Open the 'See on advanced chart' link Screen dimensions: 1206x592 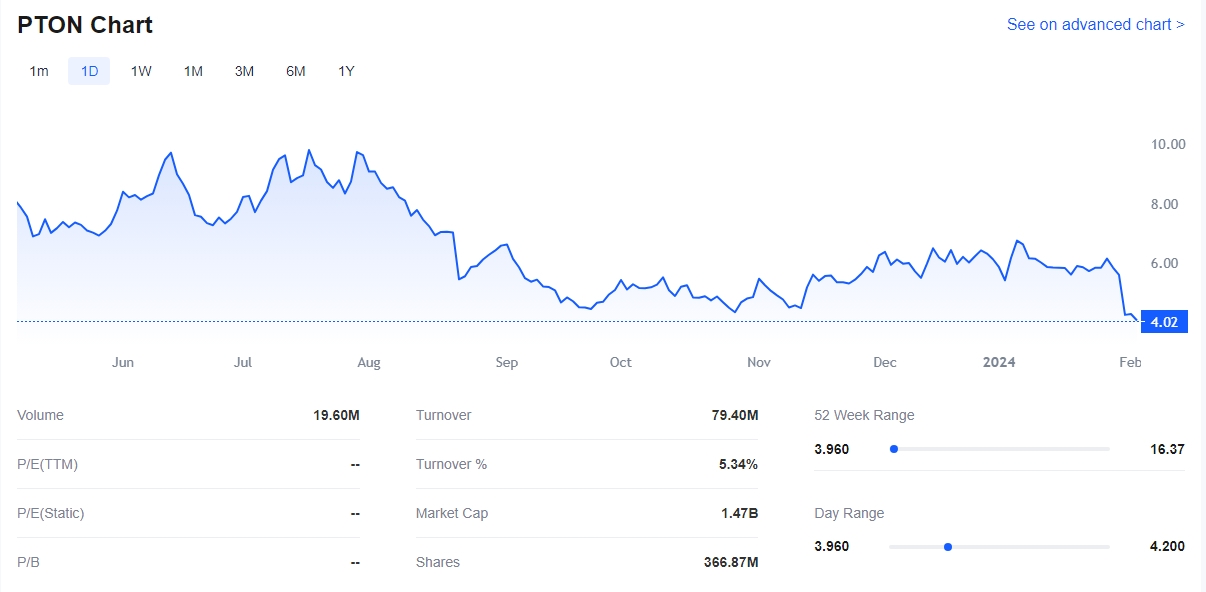pyautogui.click(x=1095, y=24)
